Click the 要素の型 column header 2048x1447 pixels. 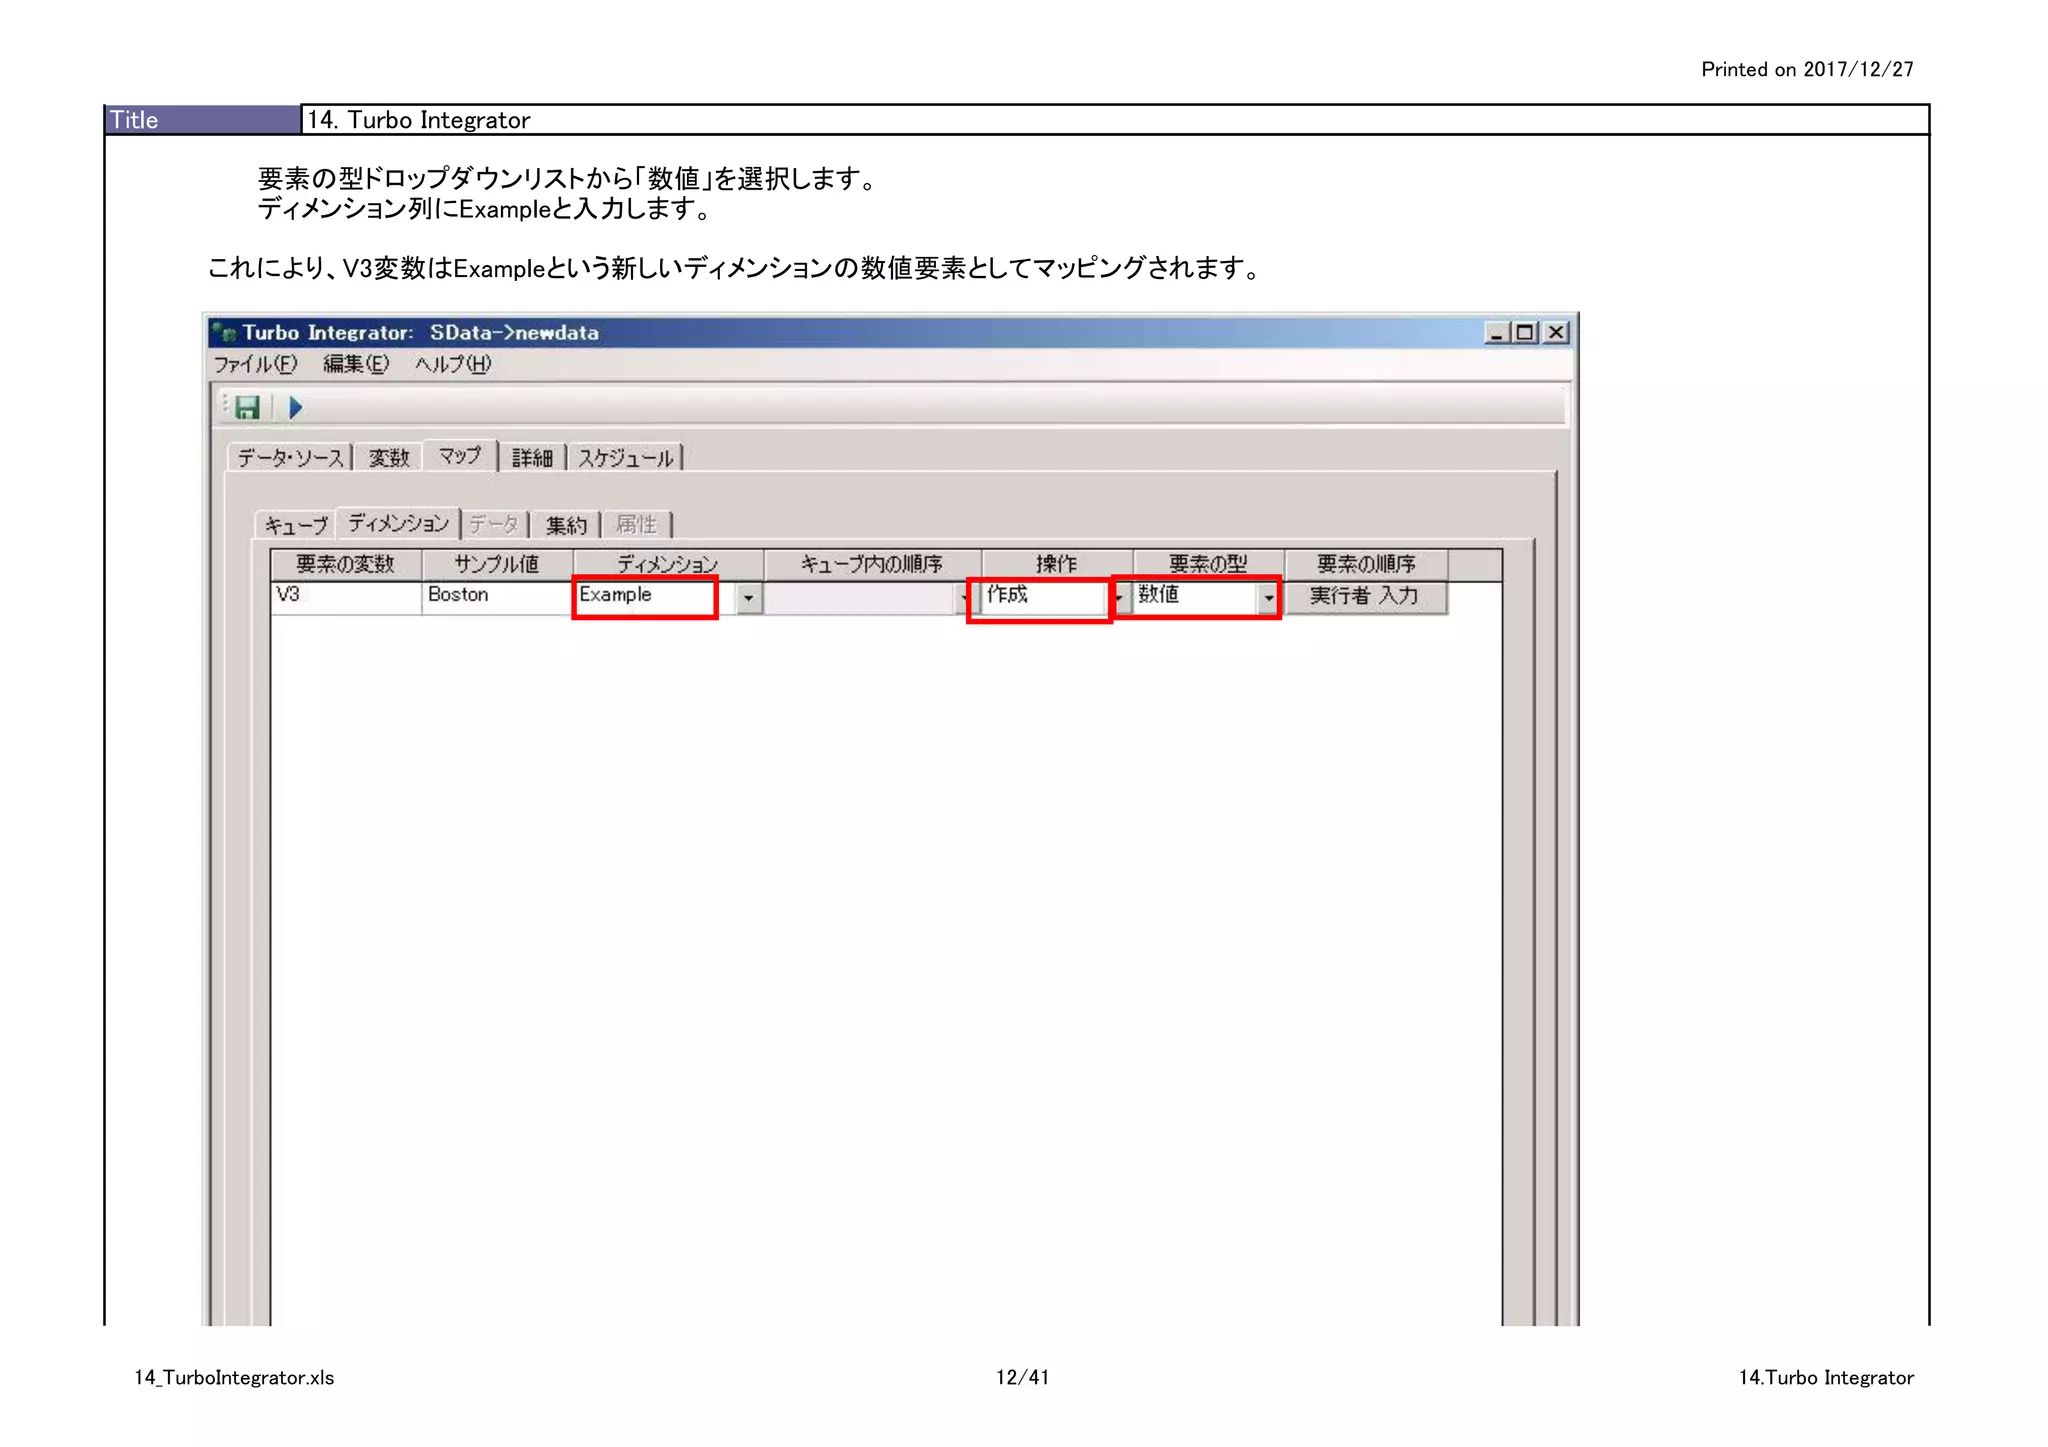[1208, 565]
